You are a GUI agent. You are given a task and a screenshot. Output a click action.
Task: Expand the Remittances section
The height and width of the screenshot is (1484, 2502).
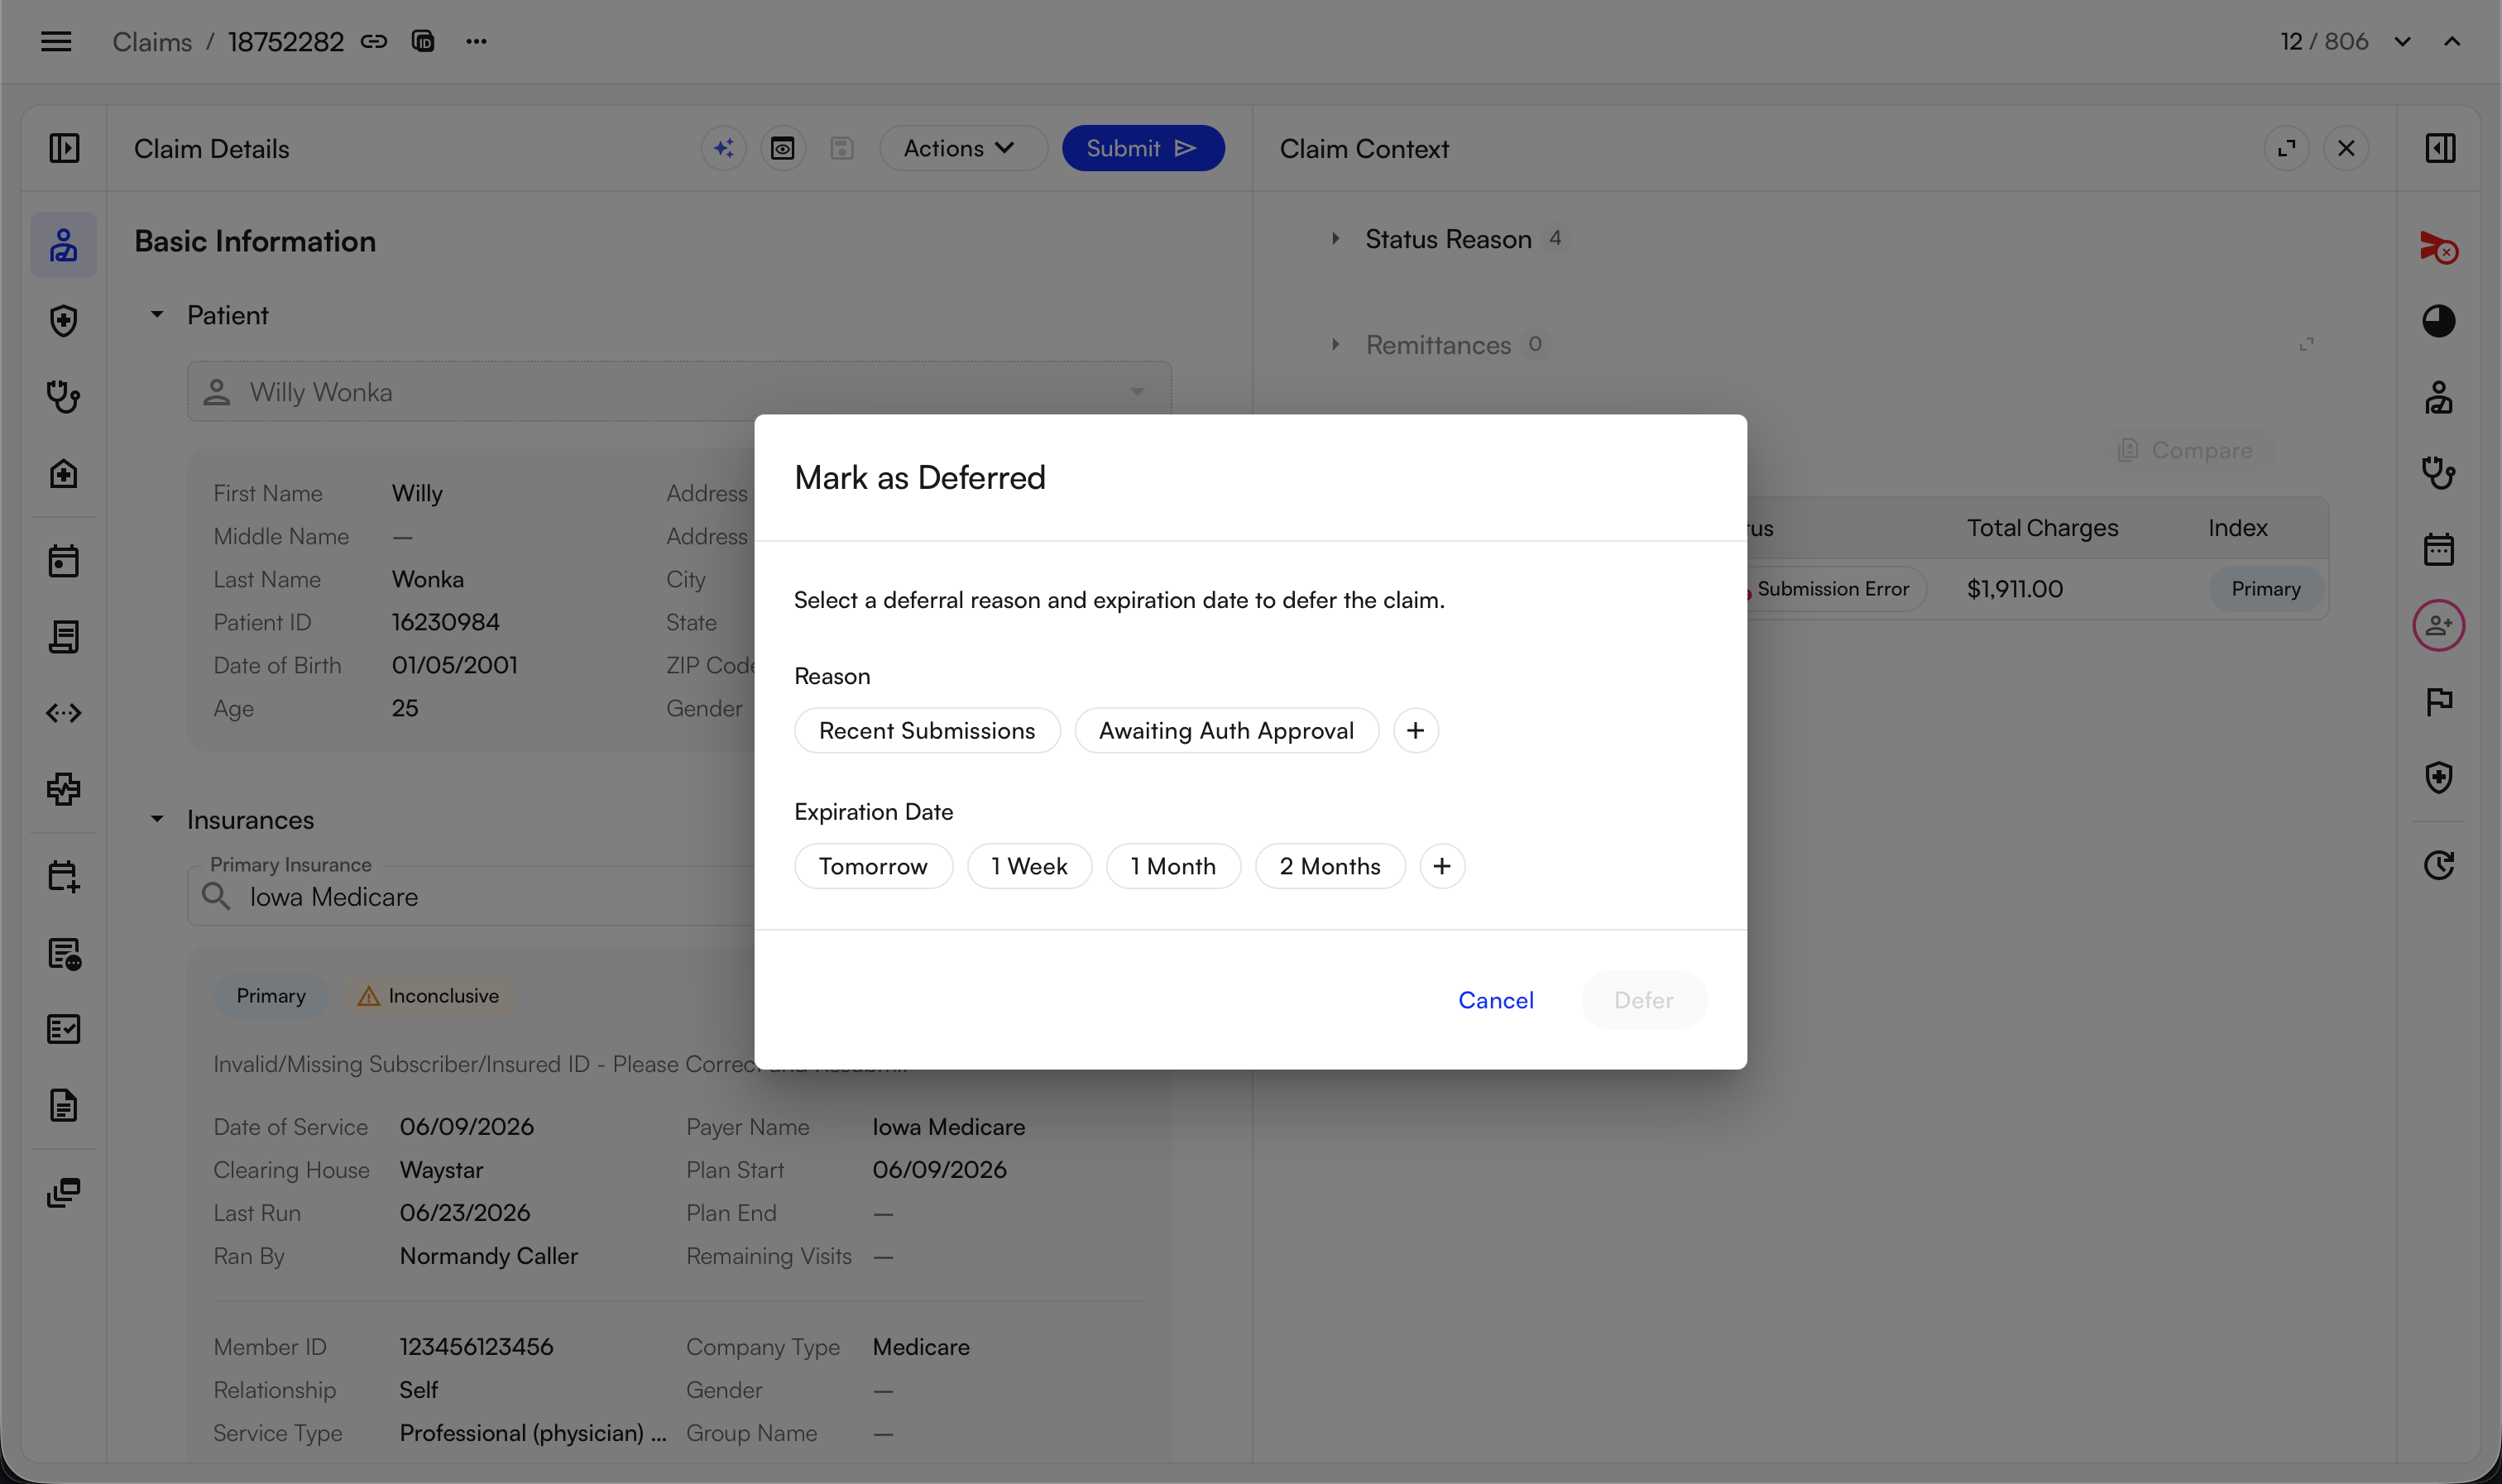point(1335,344)
